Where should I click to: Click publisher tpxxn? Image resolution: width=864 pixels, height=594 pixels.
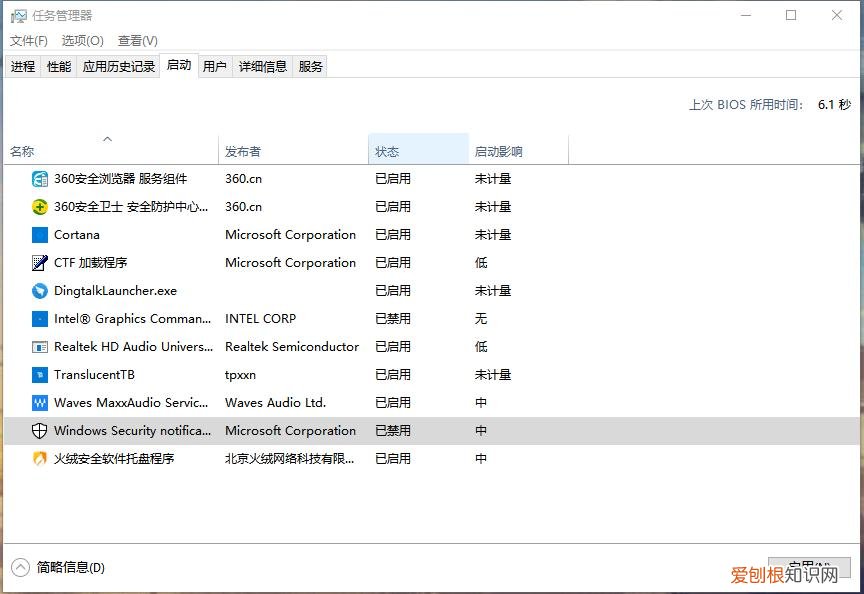point(240,375)
